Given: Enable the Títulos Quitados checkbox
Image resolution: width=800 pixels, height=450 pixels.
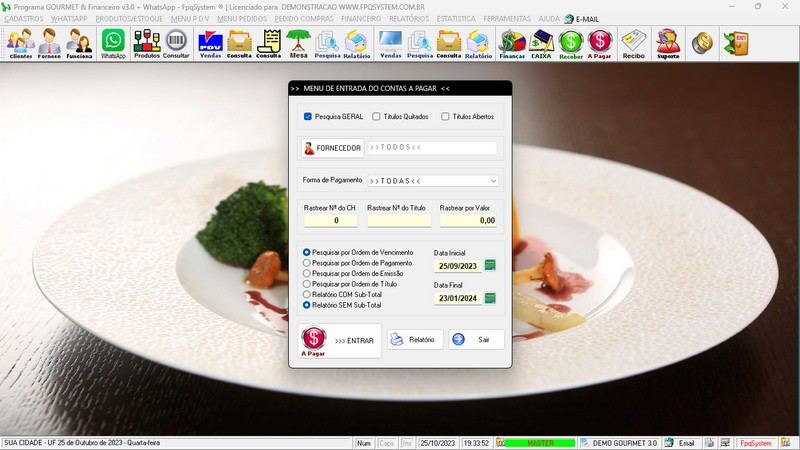Looking at the screenshot, I should click(x=376, y=116).
